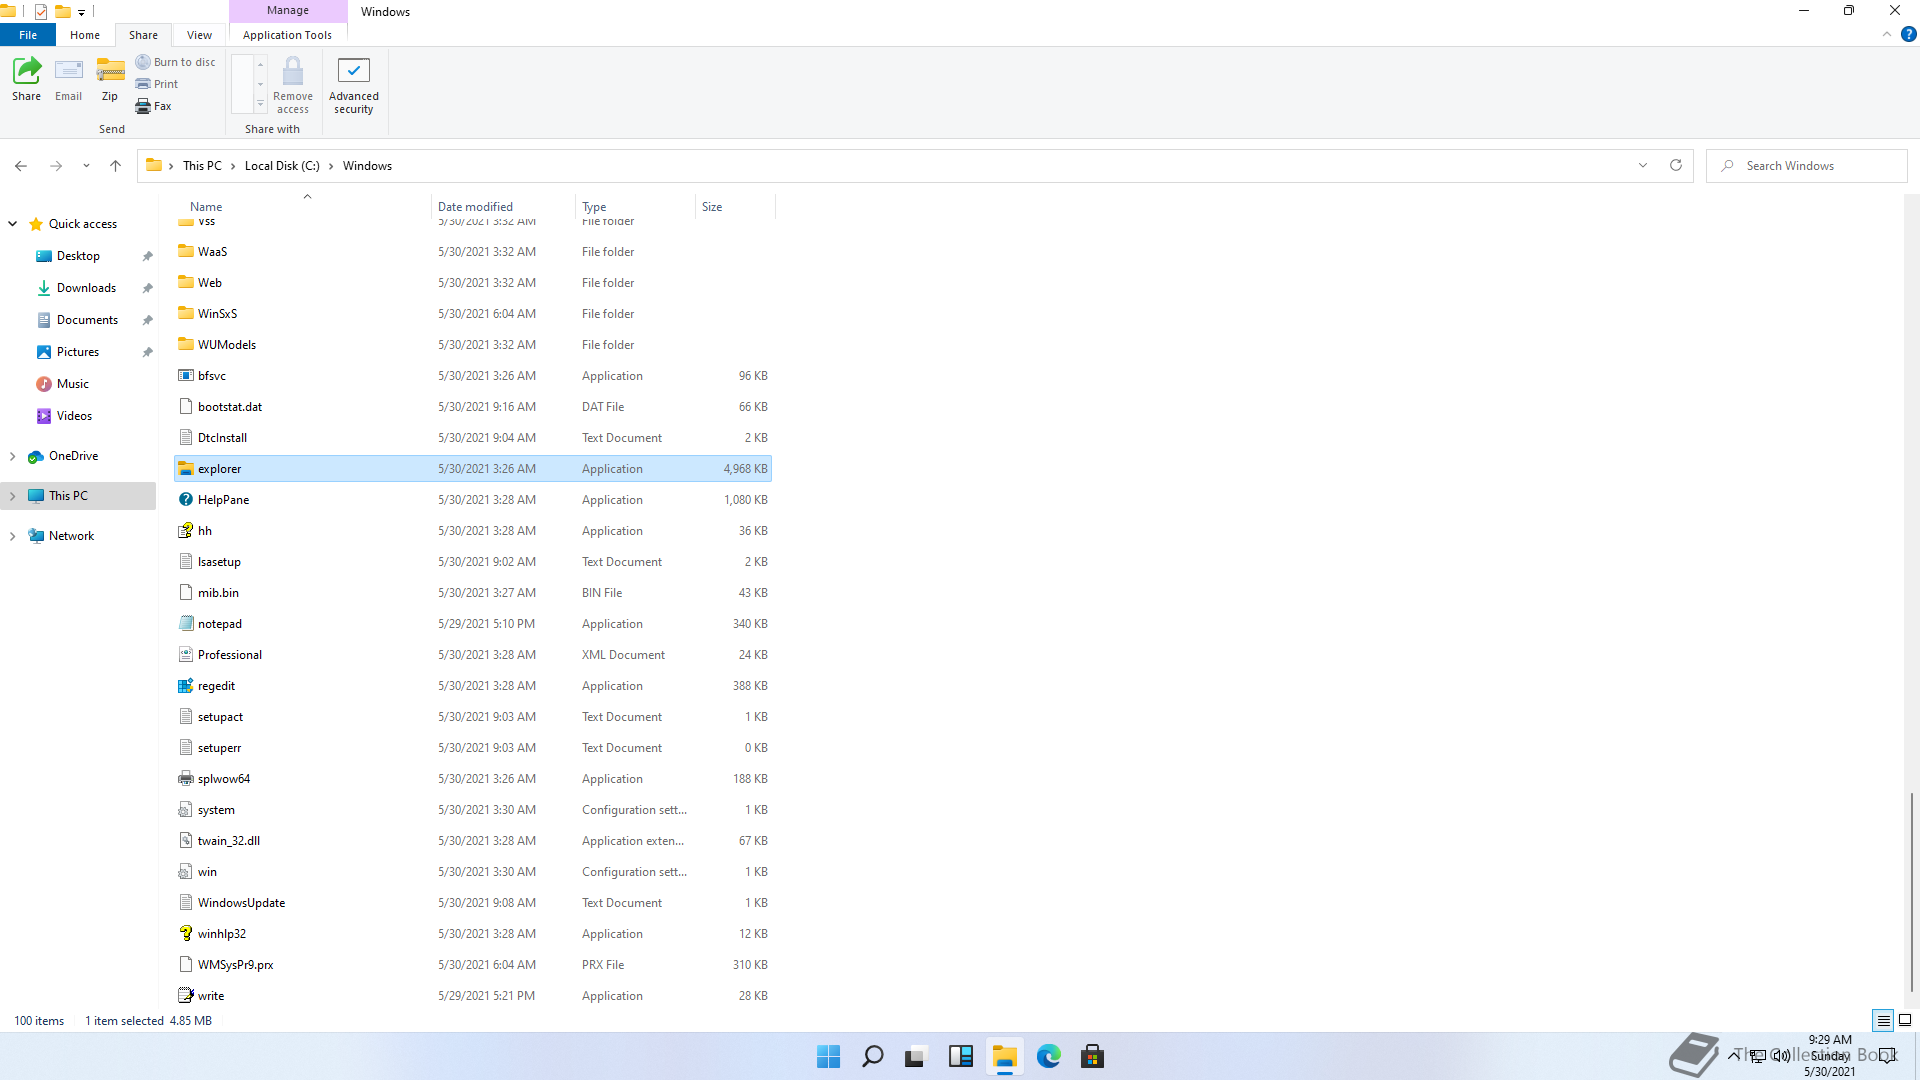Click Burn to disc option
This screenshot has height=1080, width=1920.
click(176, 62)
